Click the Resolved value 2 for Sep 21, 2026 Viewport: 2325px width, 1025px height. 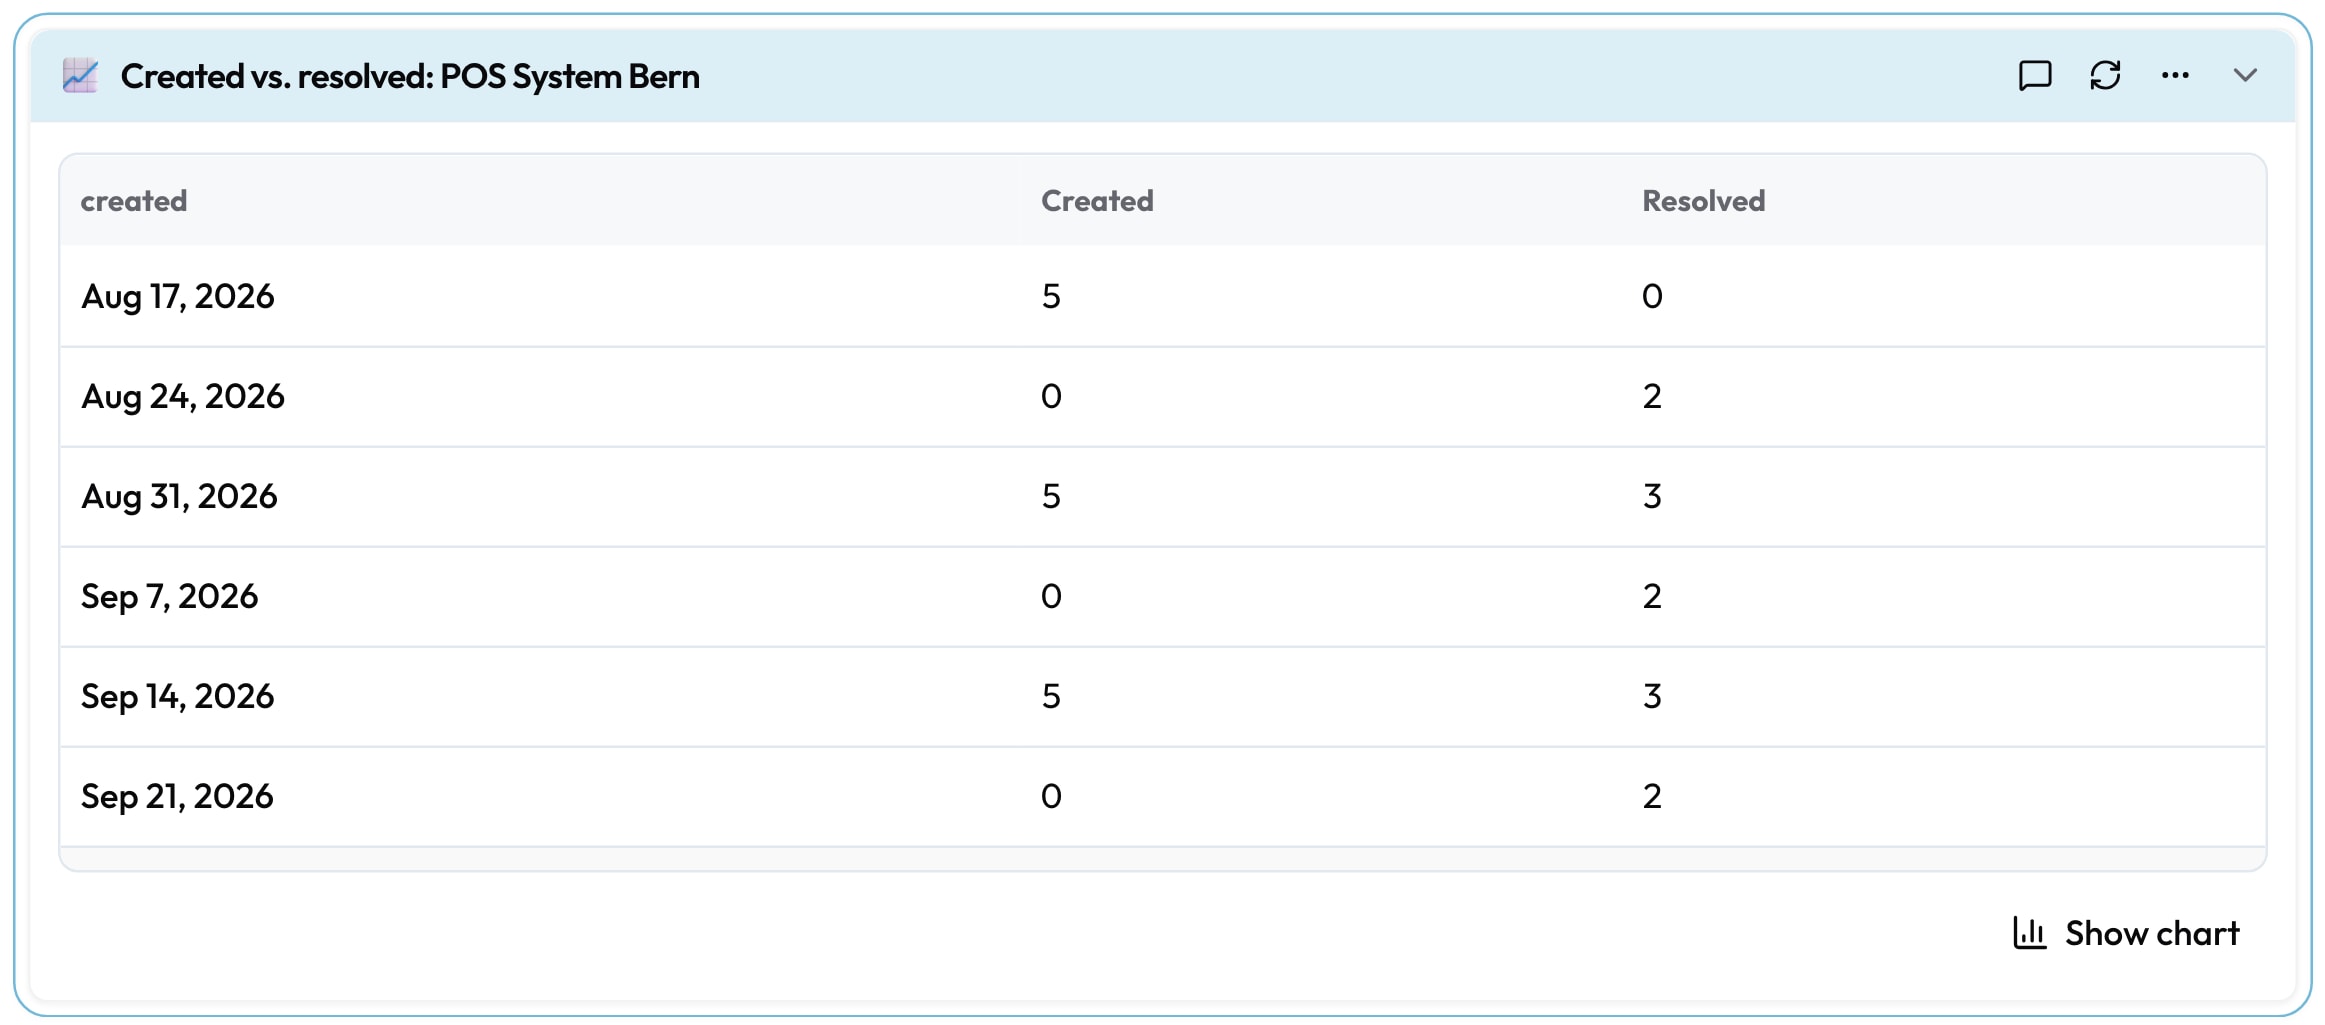tap(1652, 796)
